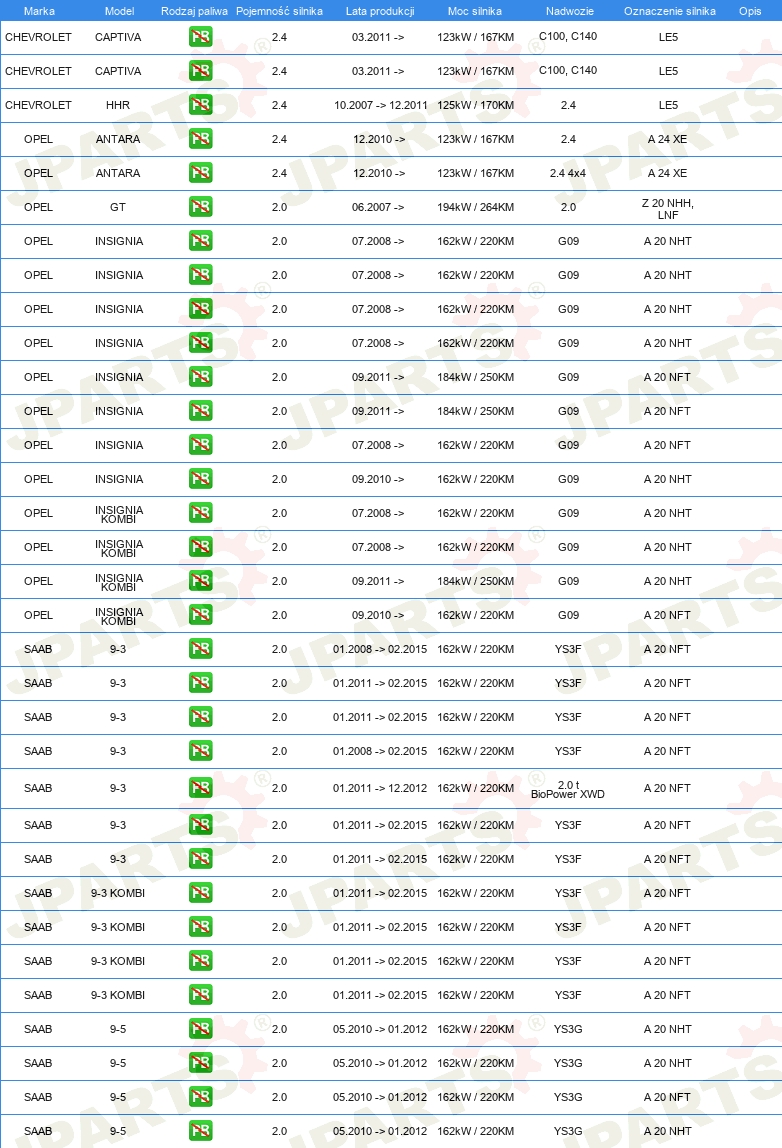Click the '06.2007 ->' production years cell
Image resolution: width=782 pixels, height=1148 pixels.
[x=378, y=207]
